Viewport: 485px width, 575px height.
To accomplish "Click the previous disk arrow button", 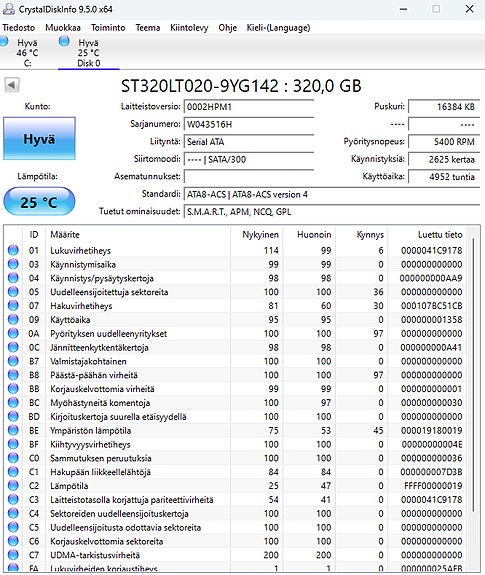I will click(x=12, y=85).
